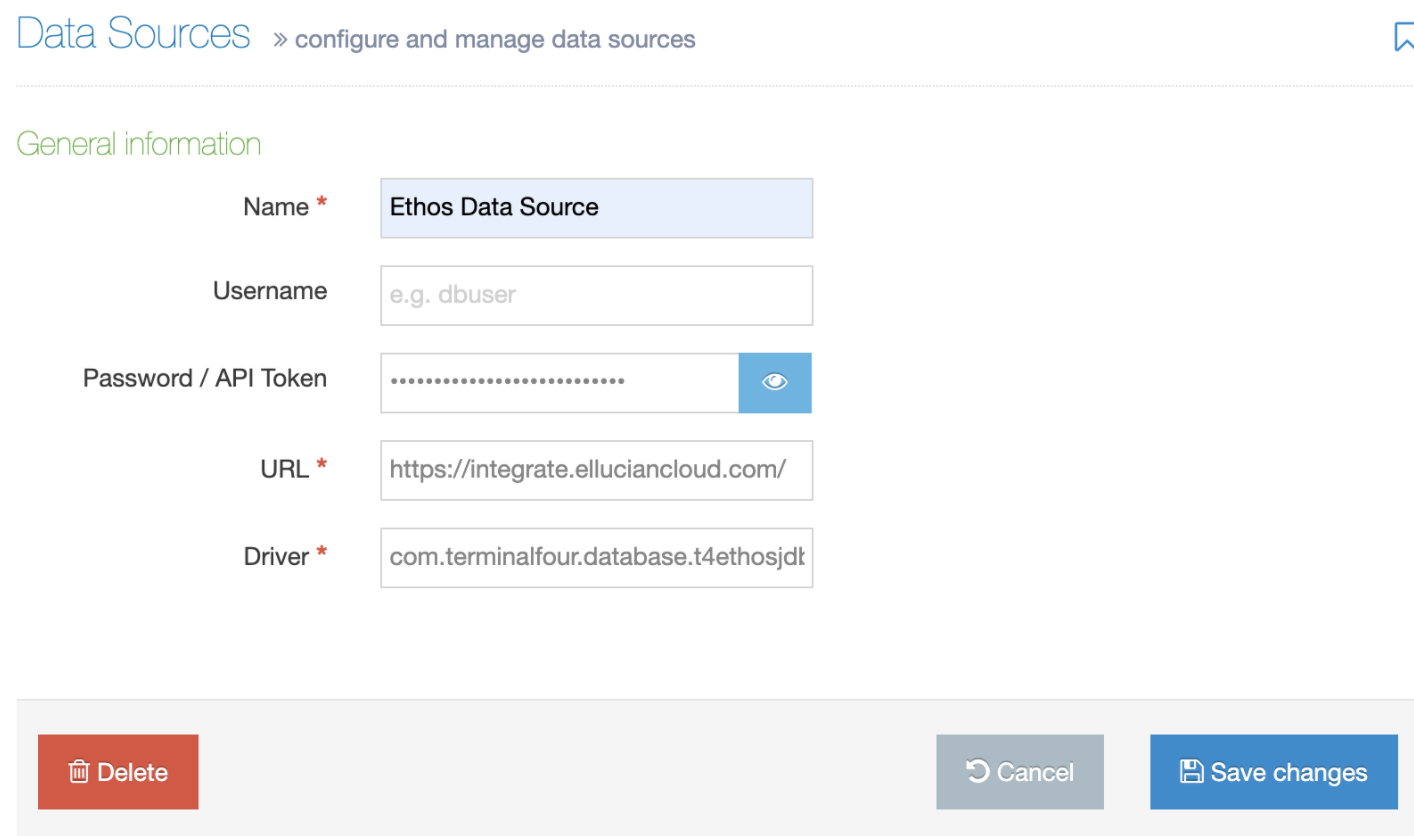Screen dimensions: 1414x836
Task: Click the red asterisk next to URL
Action: coord(321,461)
